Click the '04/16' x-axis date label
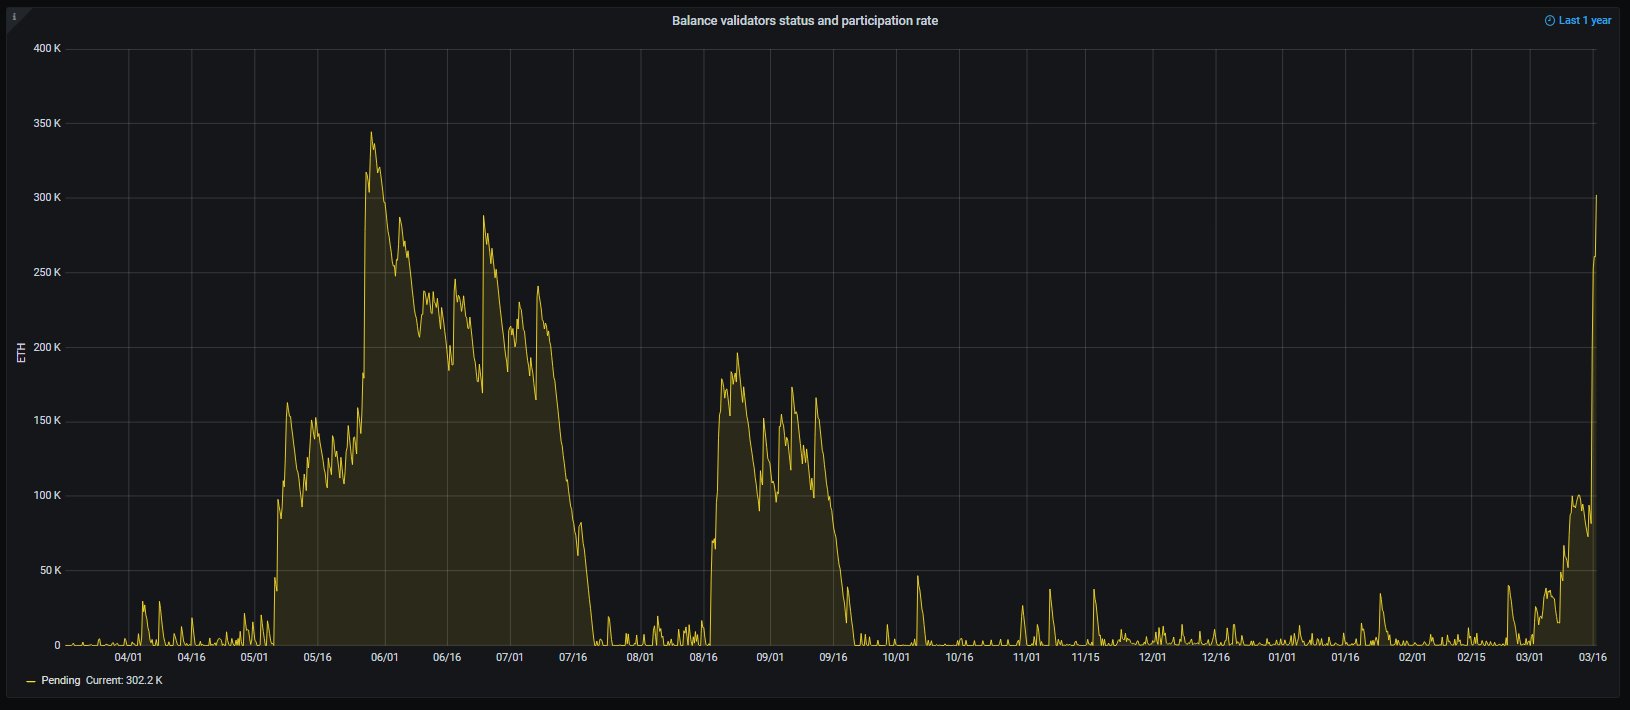This screenshot has width=1630, height=710. click(x=191, y=658)
